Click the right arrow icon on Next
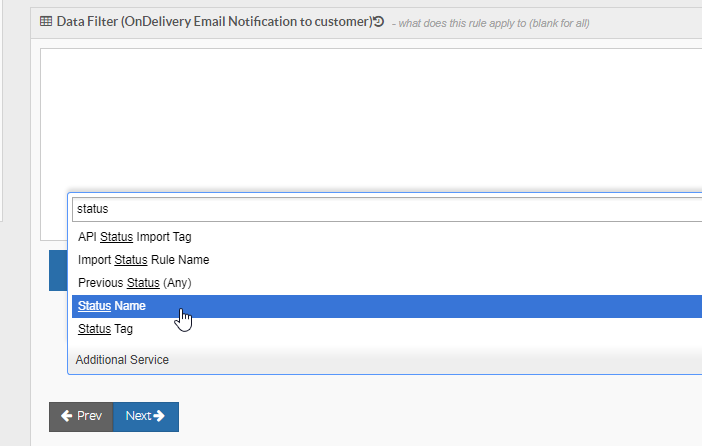 tap(159, 416)
